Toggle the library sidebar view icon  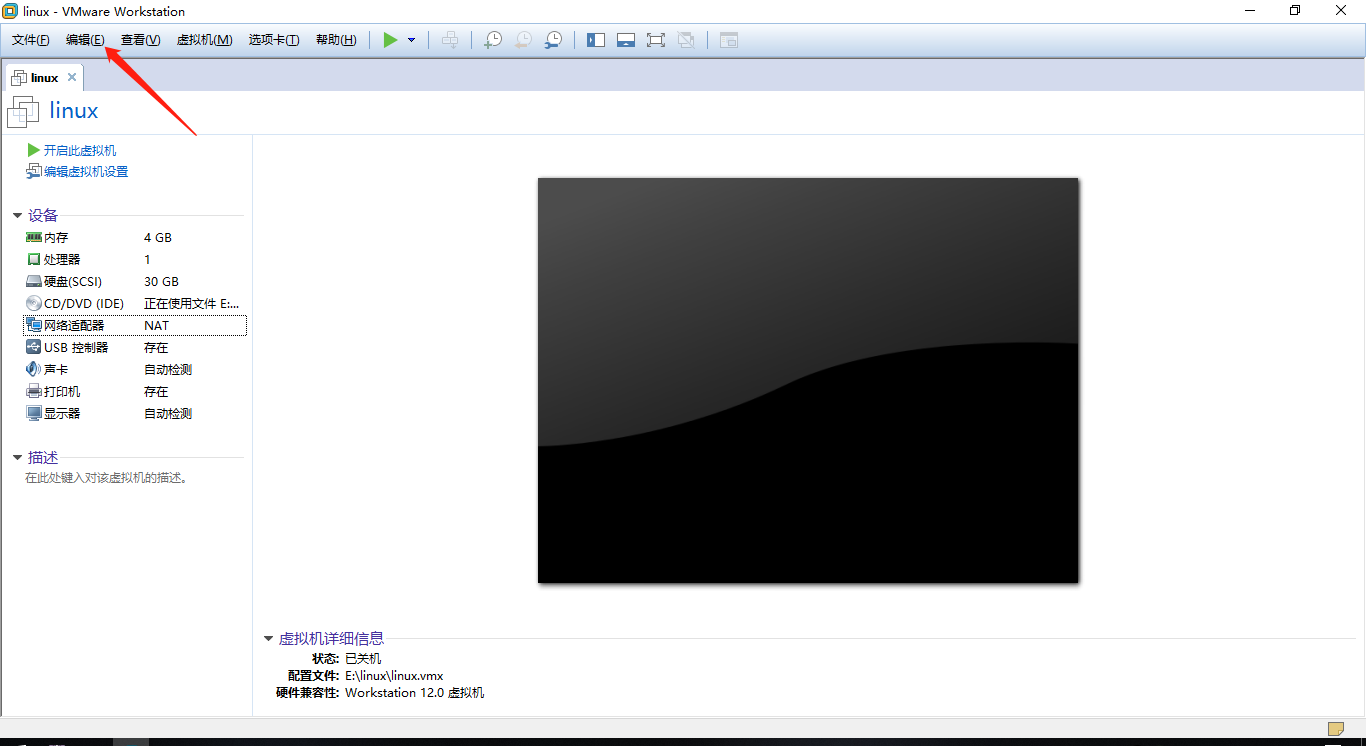[596, 40]
